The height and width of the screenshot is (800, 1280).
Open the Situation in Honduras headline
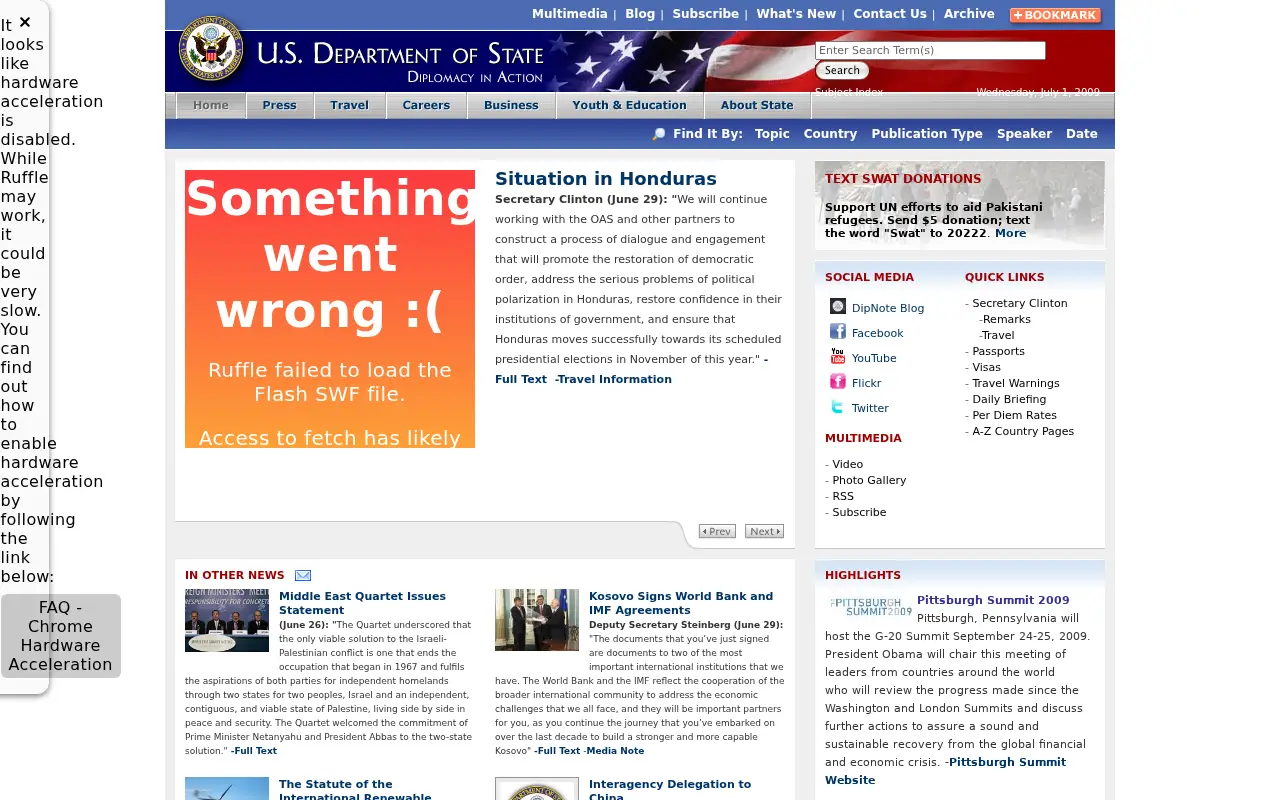[606, 179]
